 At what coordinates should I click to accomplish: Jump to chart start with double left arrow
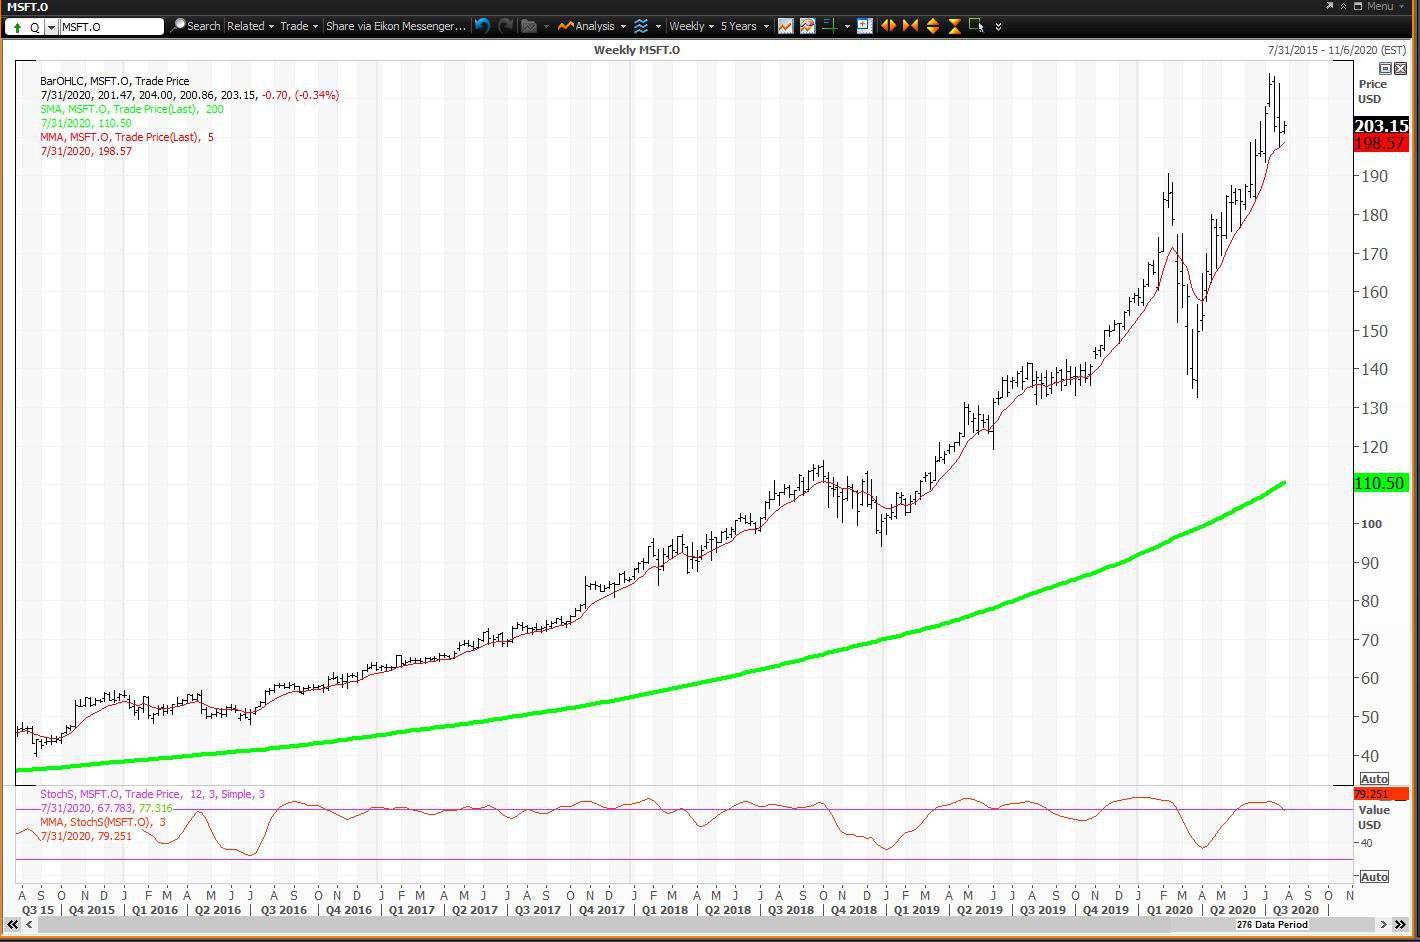click(x=12, y=925)
